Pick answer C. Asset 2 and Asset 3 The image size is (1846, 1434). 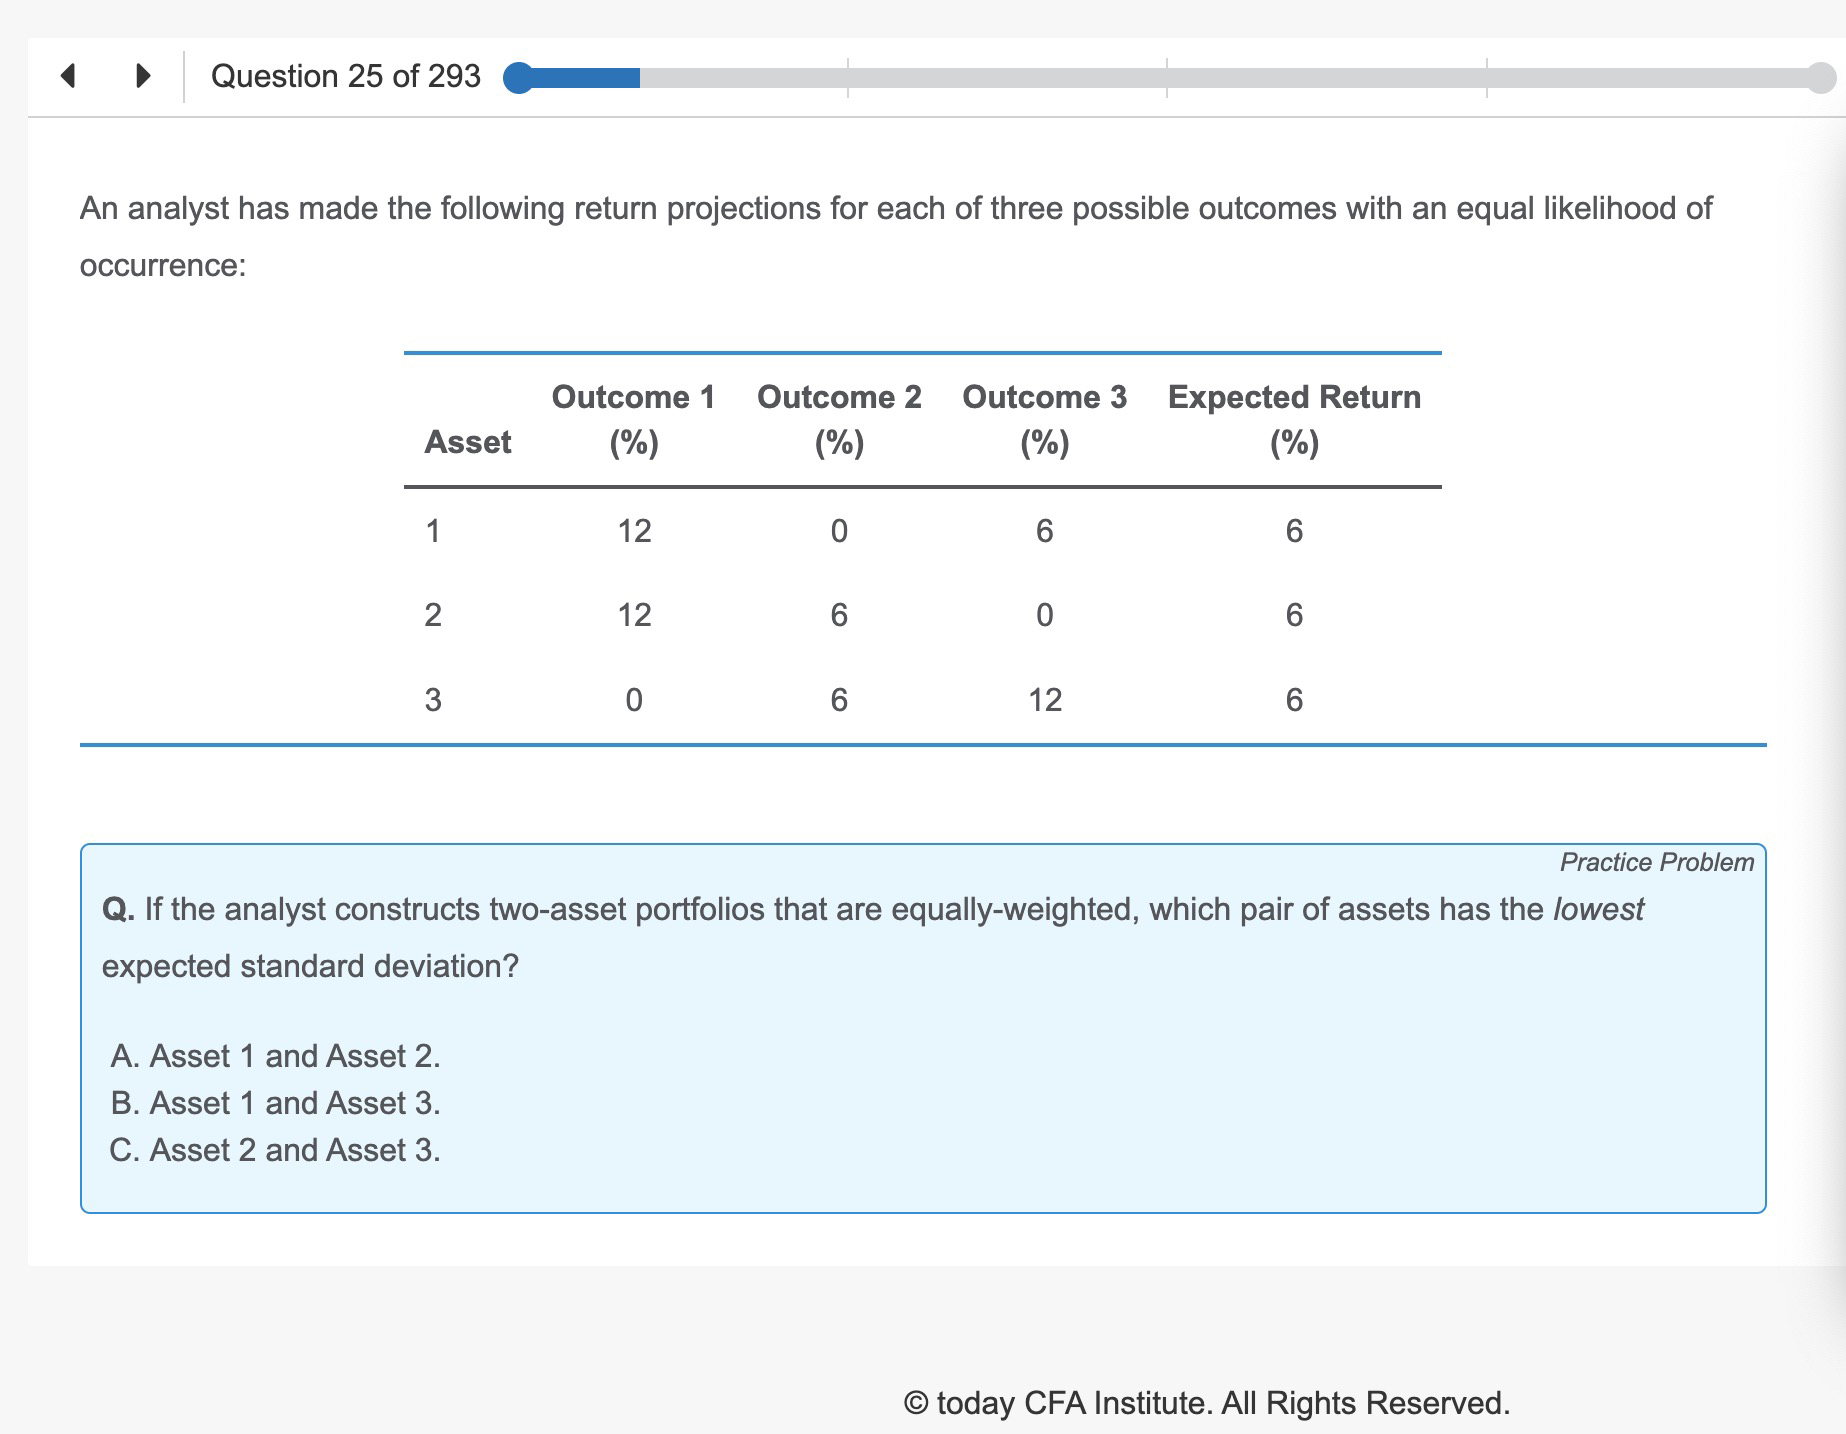(x=275, y=1150)
